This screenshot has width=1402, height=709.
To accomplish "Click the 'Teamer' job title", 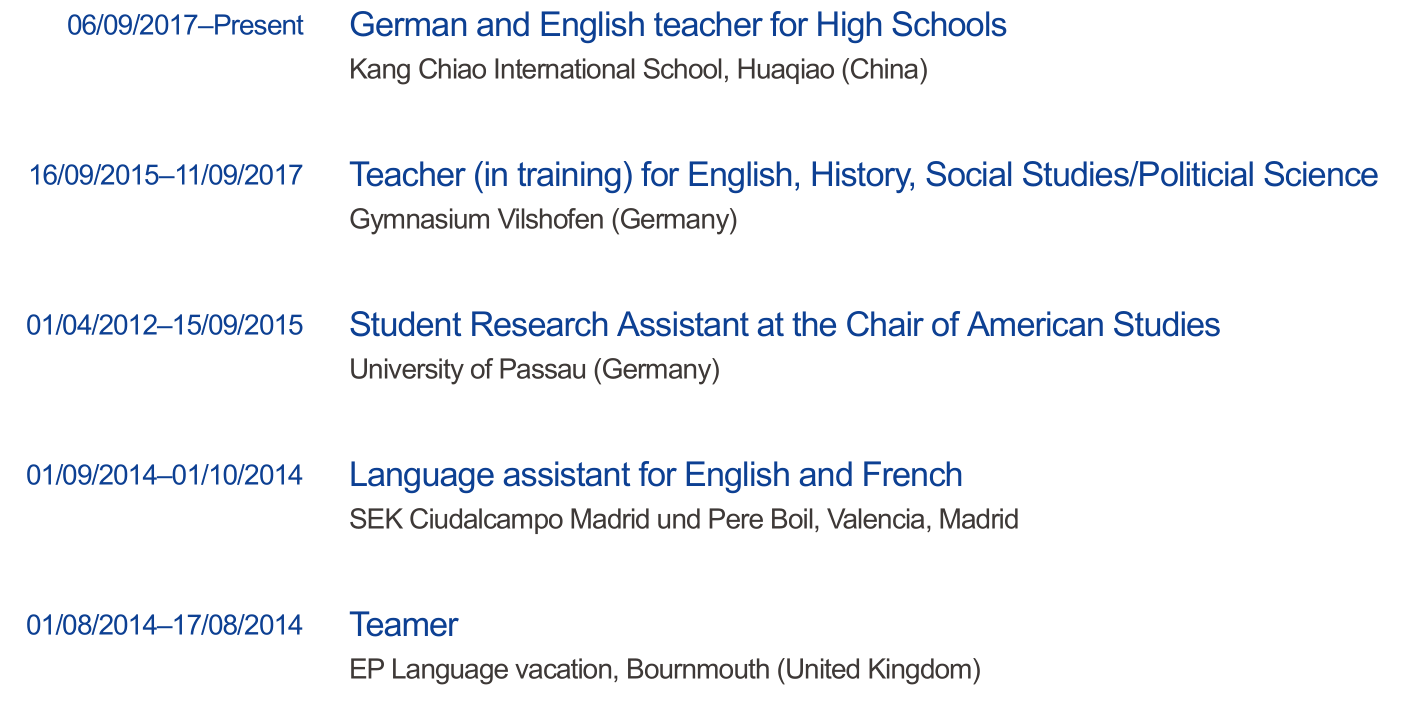I will (403, 625).
